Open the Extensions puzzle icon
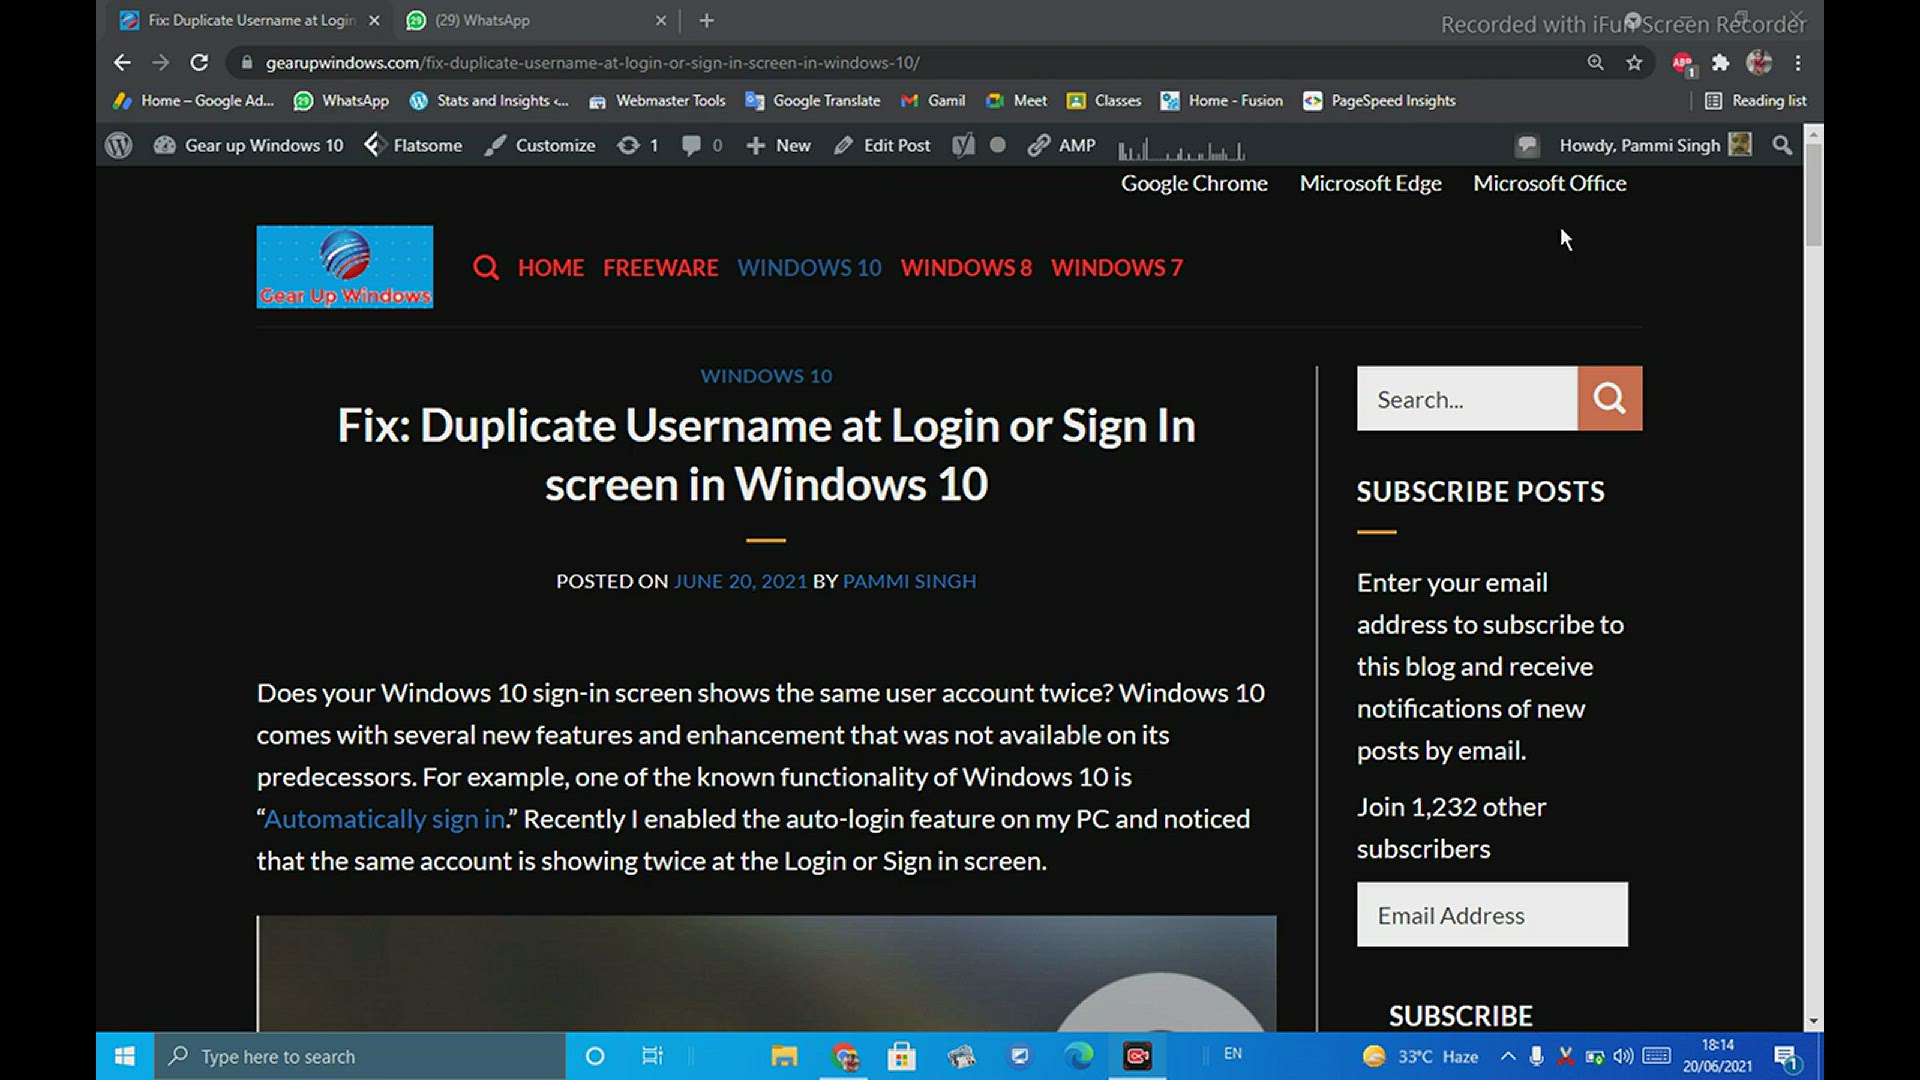The width and height of the screenshot is (1920, 1080). point(1720,62)
